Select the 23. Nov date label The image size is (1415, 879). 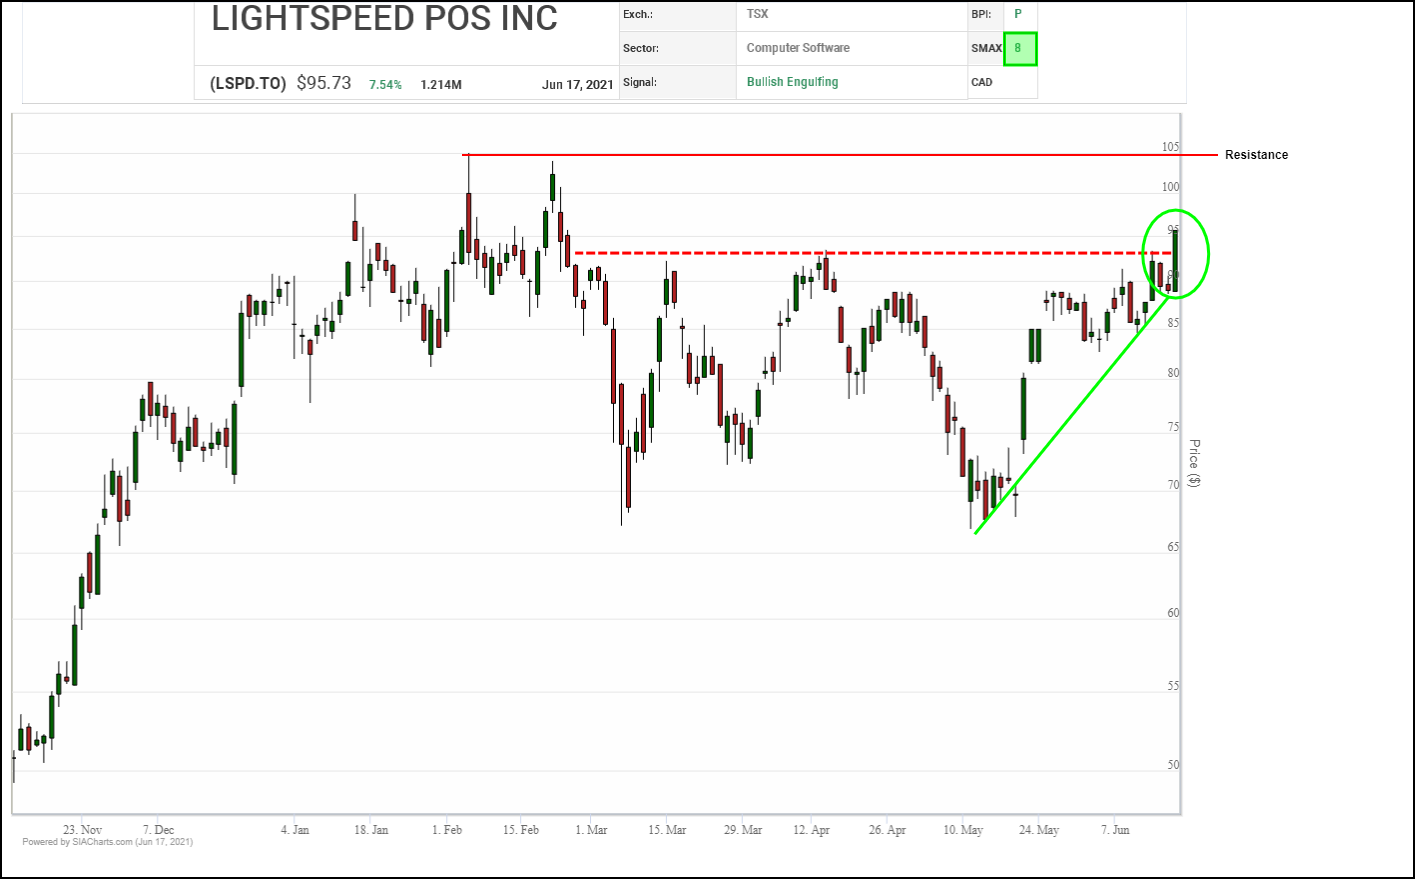pyautogui.click(x=82, y=830)
